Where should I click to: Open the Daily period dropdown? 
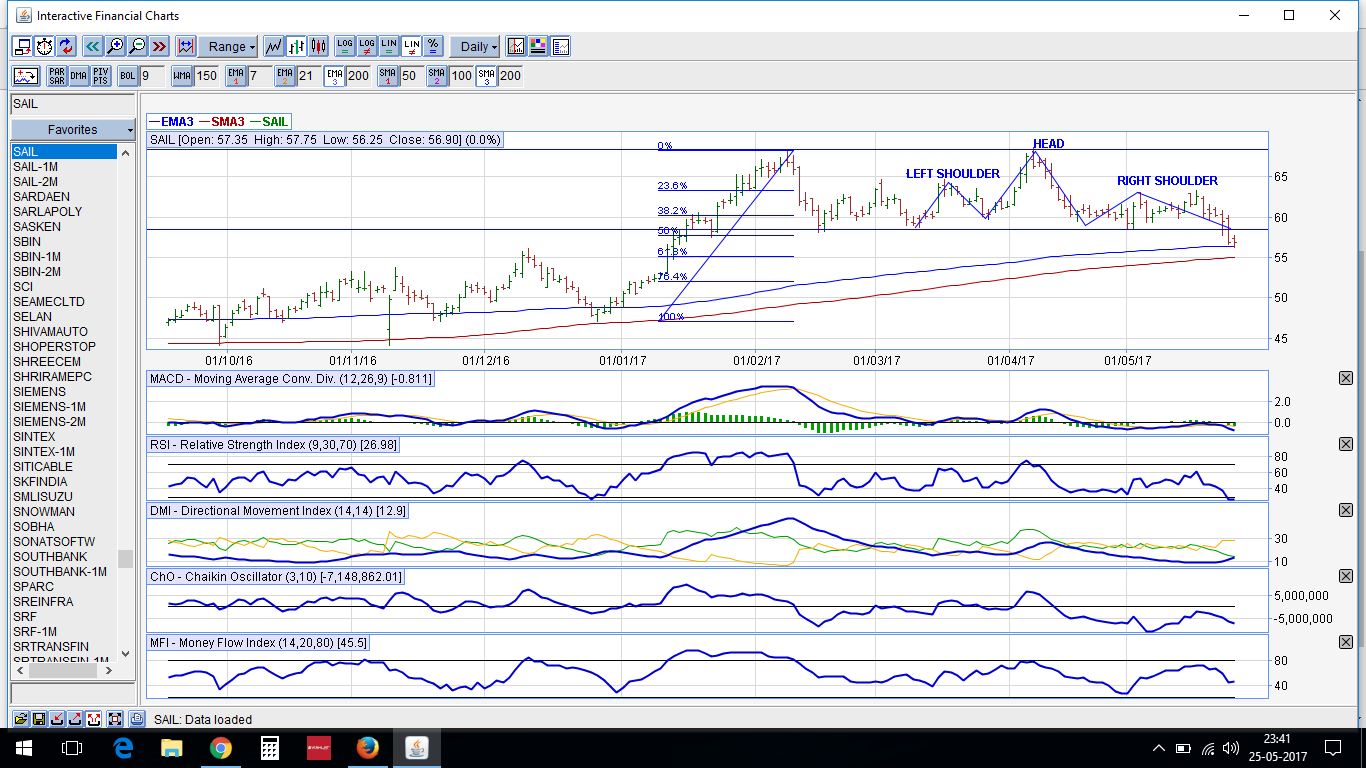click(475, 46)
